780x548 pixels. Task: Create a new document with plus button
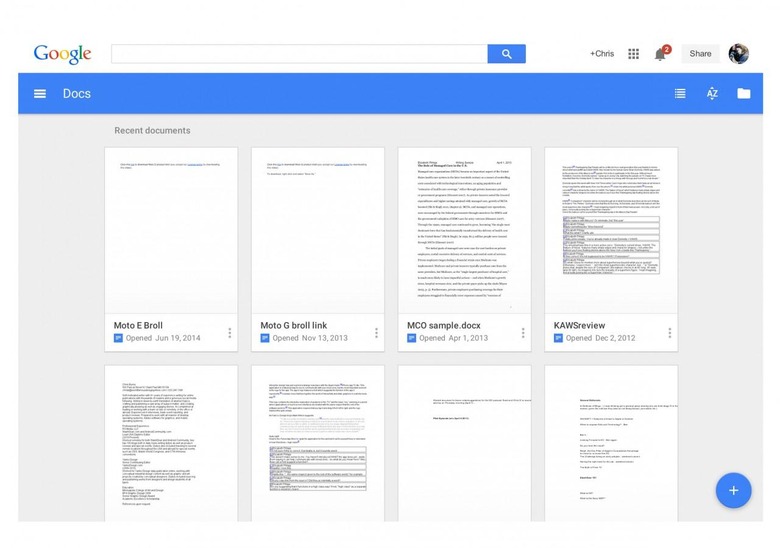(x=733, y=490)
